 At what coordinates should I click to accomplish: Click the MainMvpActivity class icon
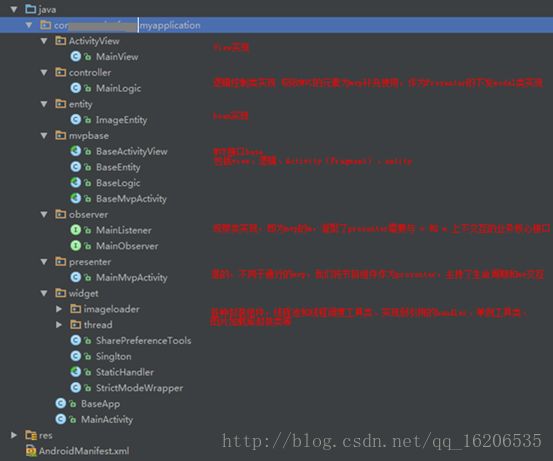click(75, 277)
